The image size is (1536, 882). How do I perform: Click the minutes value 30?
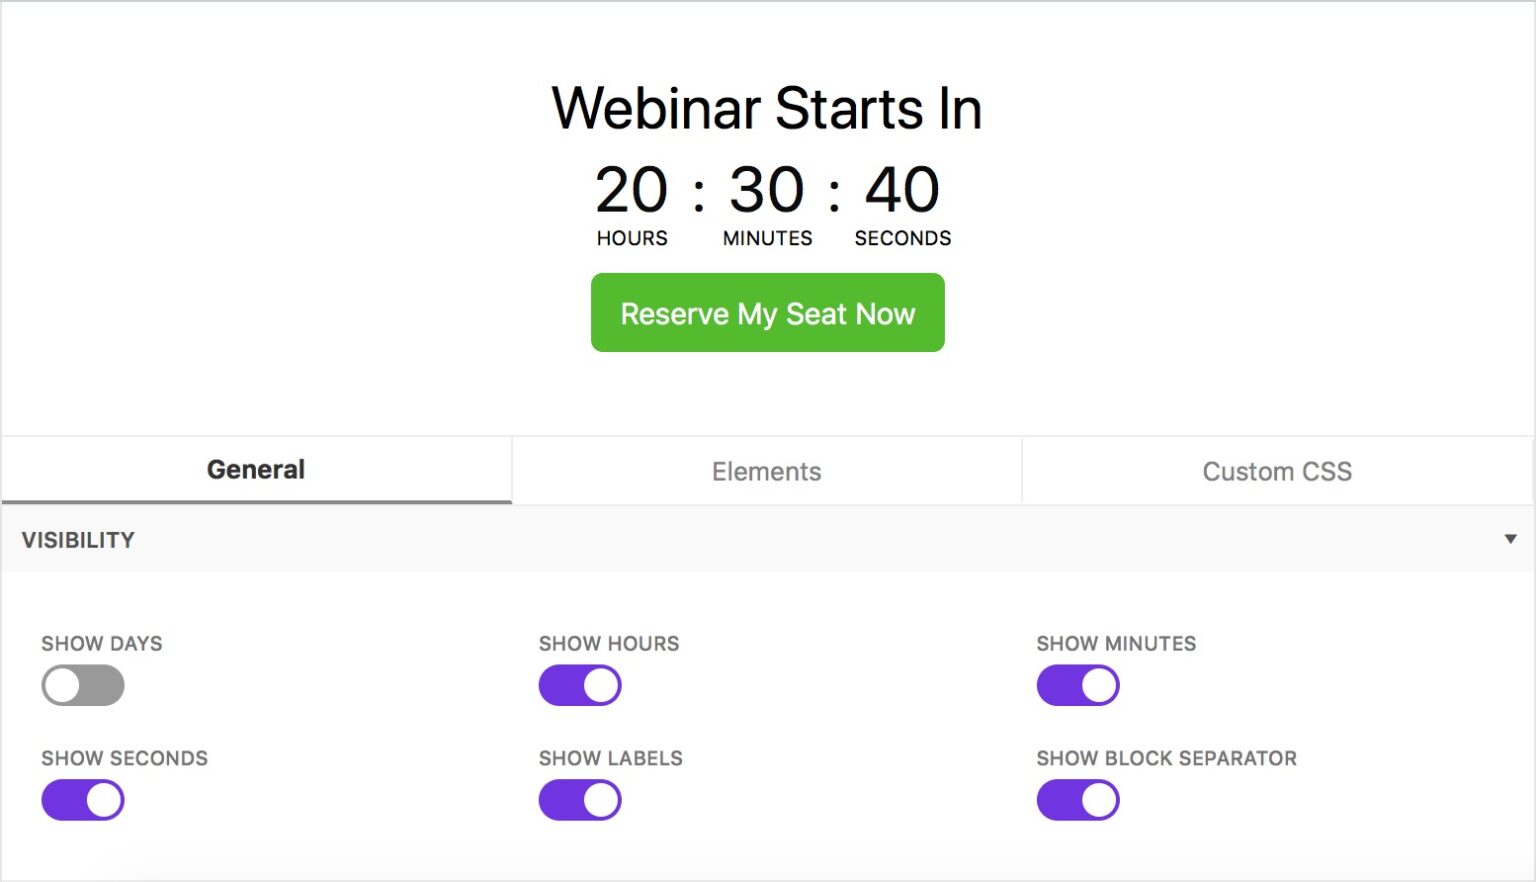pos(768,192)
